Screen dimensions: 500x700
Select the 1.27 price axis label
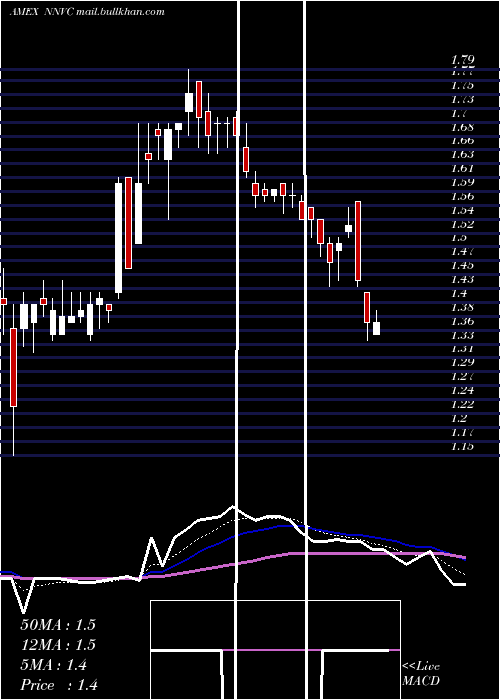pos(463,376)
